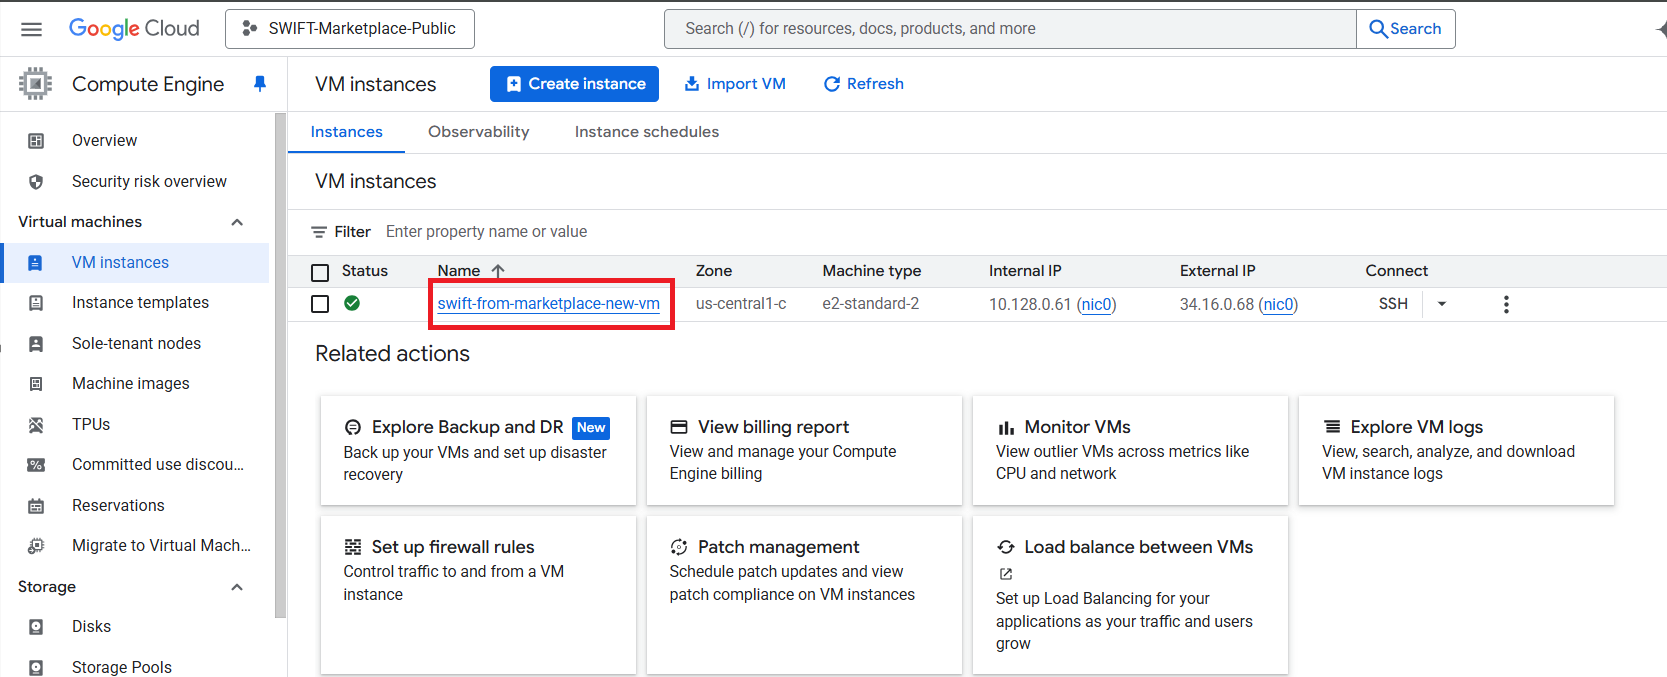
Task: Click the Set up firewall rules icon
Action: coord(353,547)
